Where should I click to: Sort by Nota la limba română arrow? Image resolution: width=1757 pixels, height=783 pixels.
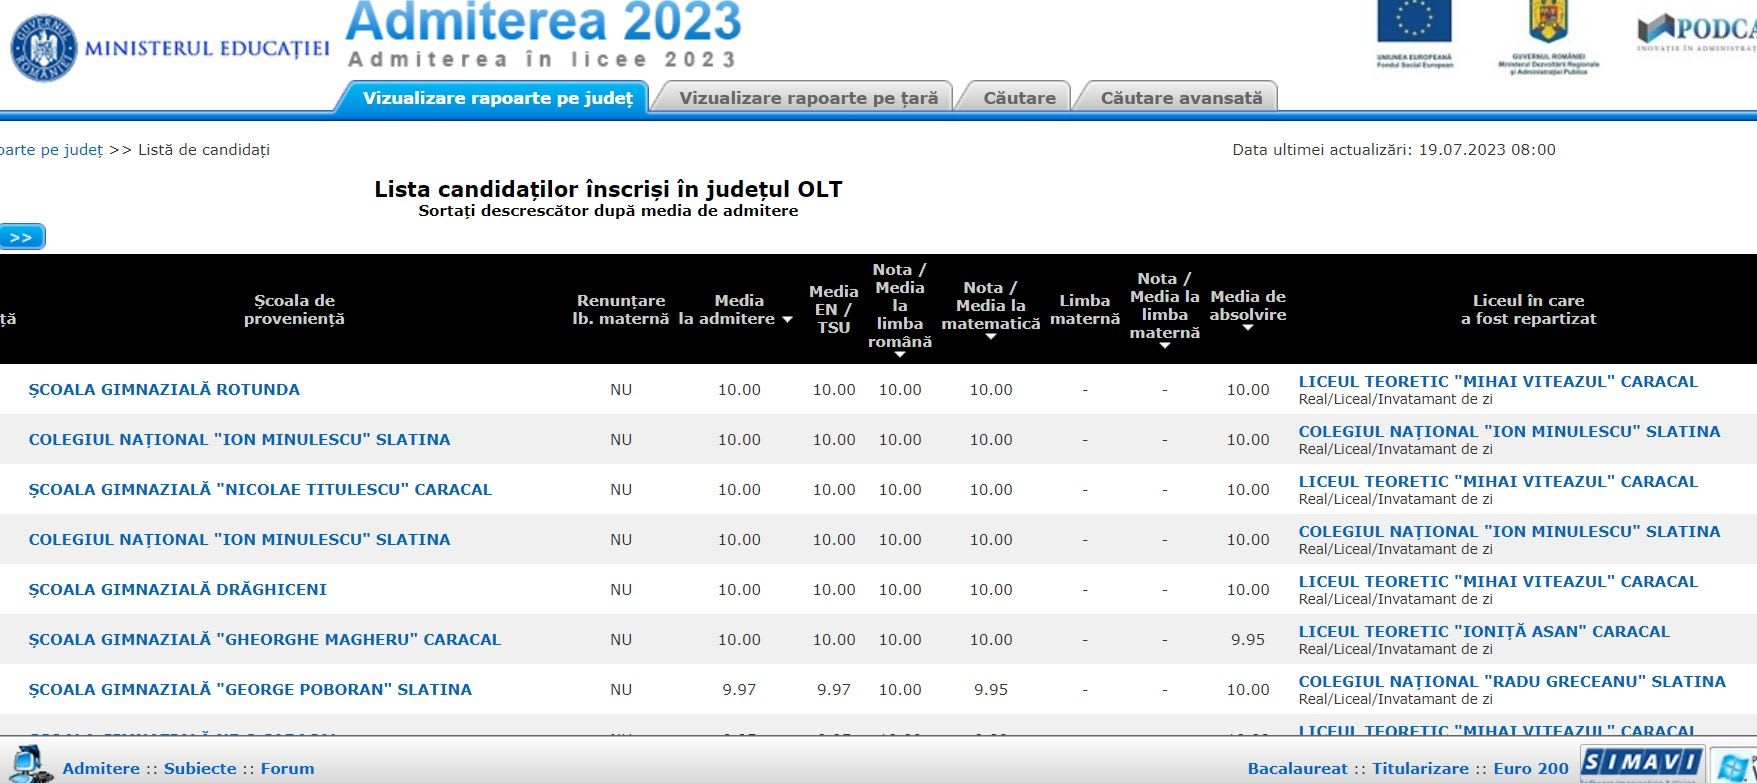pyautogui.click(x=900, y=355)
